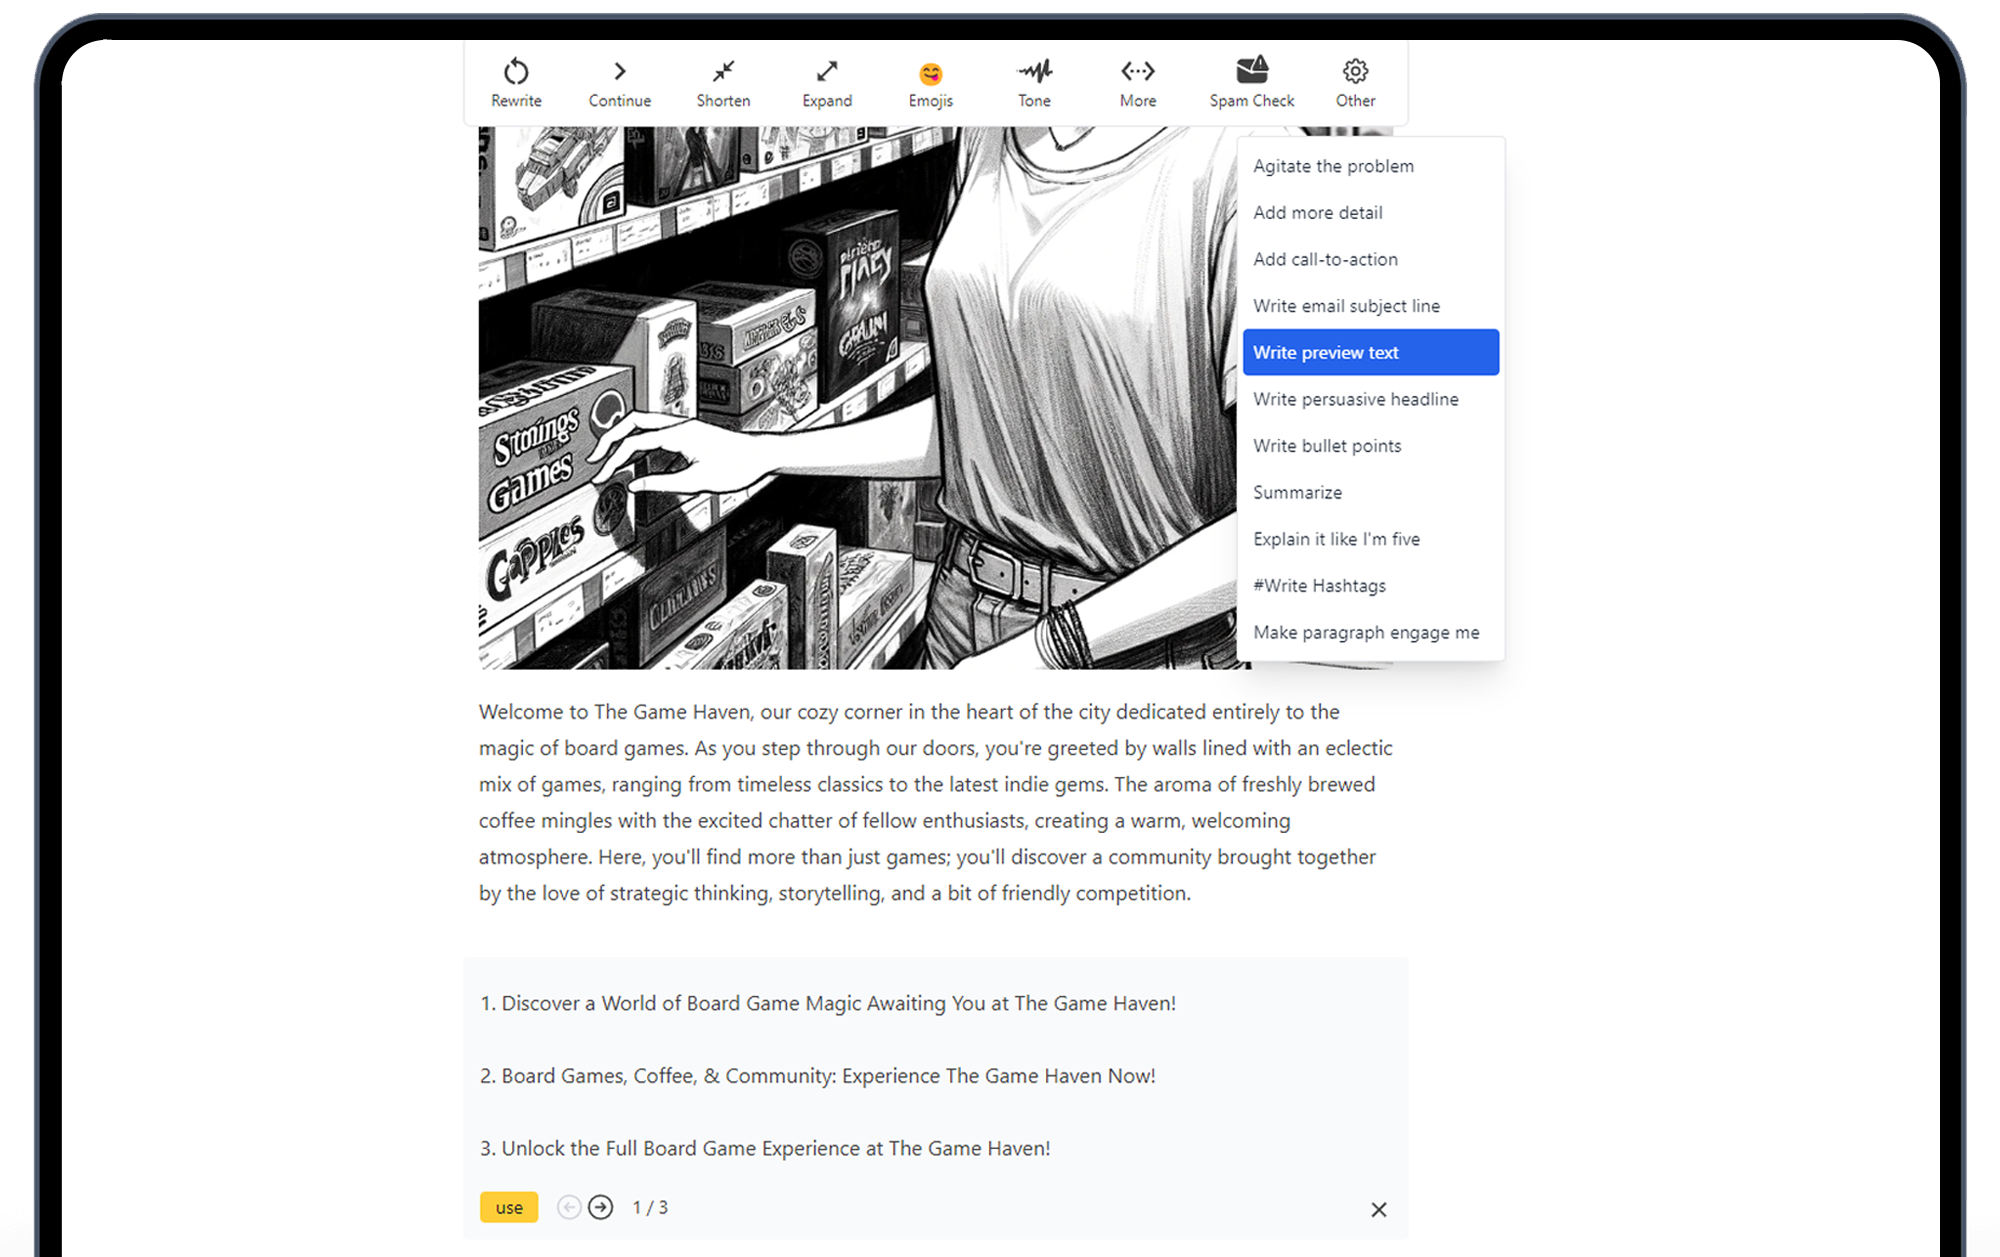
Task: Open the More options tool
Action: (1138, 72)
